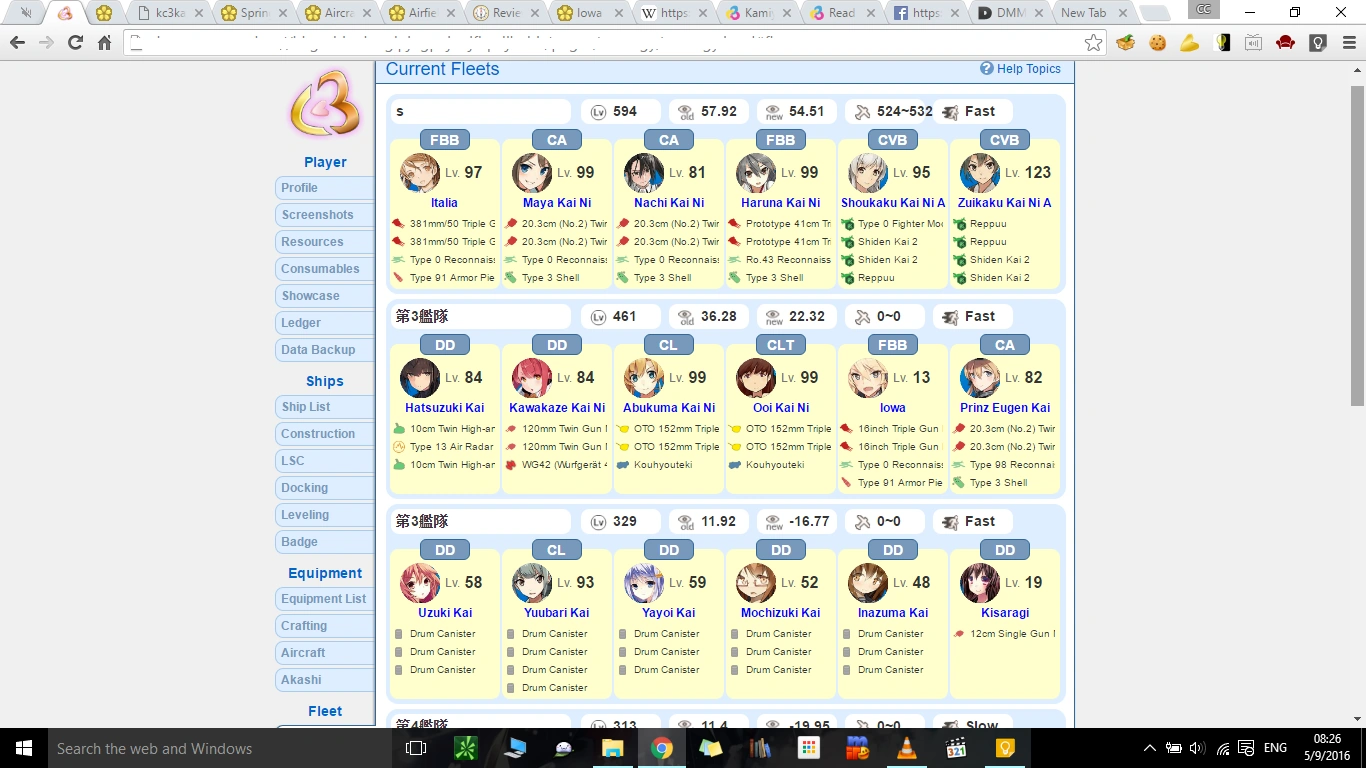
Task: Click the cookie extension icon
Action: coord(1158,42)
